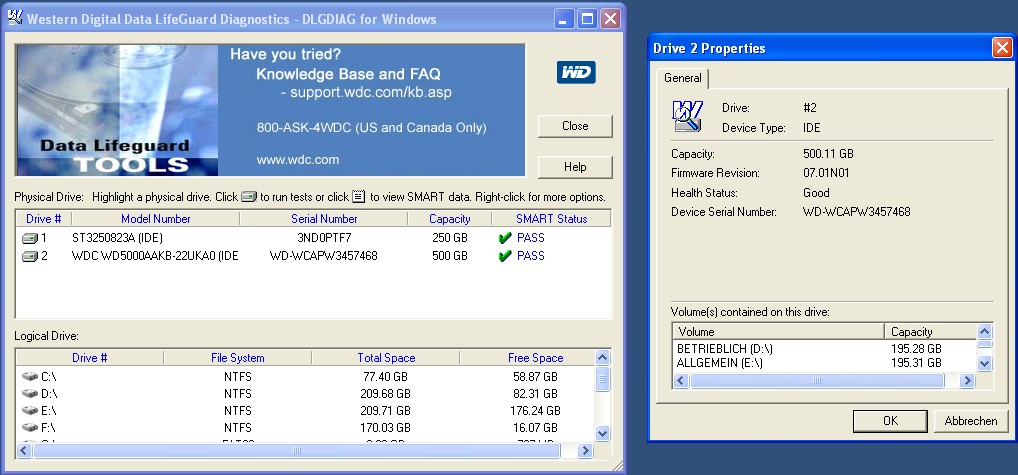The width and height of the screenshot is (1018, 475).
Task: Switch to the General tab
Action: click(x=682, y=78)
